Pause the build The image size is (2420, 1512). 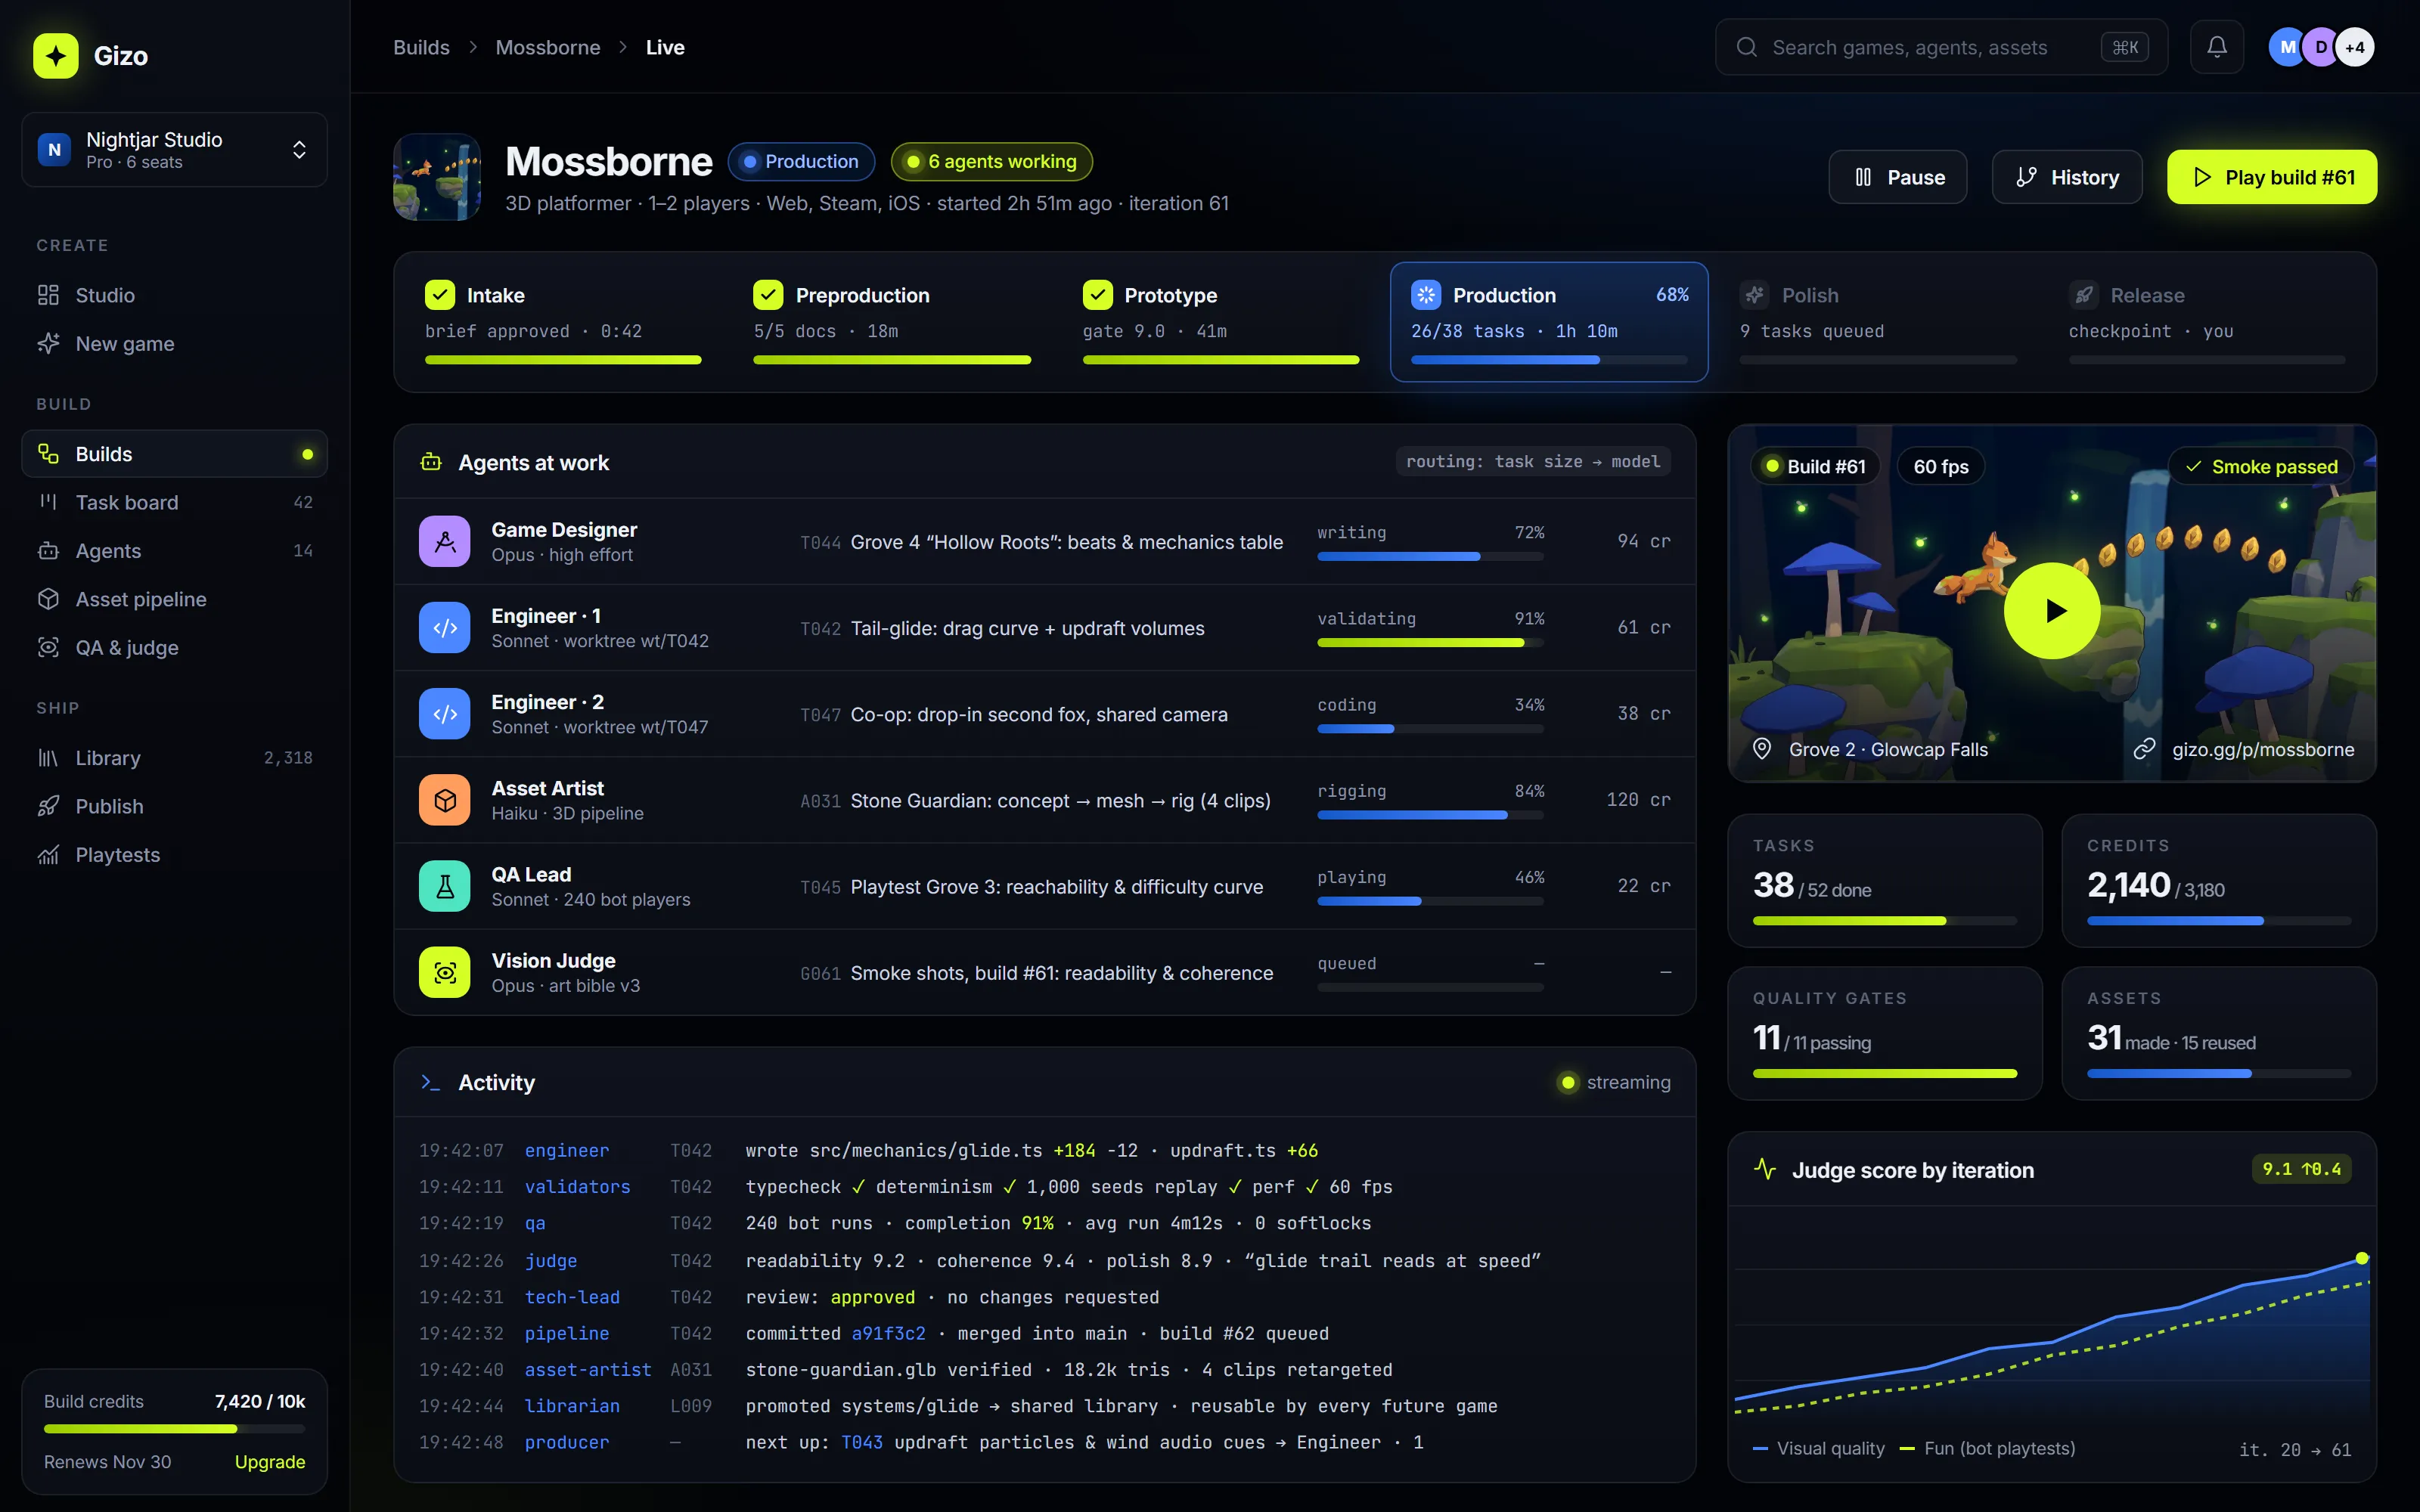click(x=1898, y=177)
